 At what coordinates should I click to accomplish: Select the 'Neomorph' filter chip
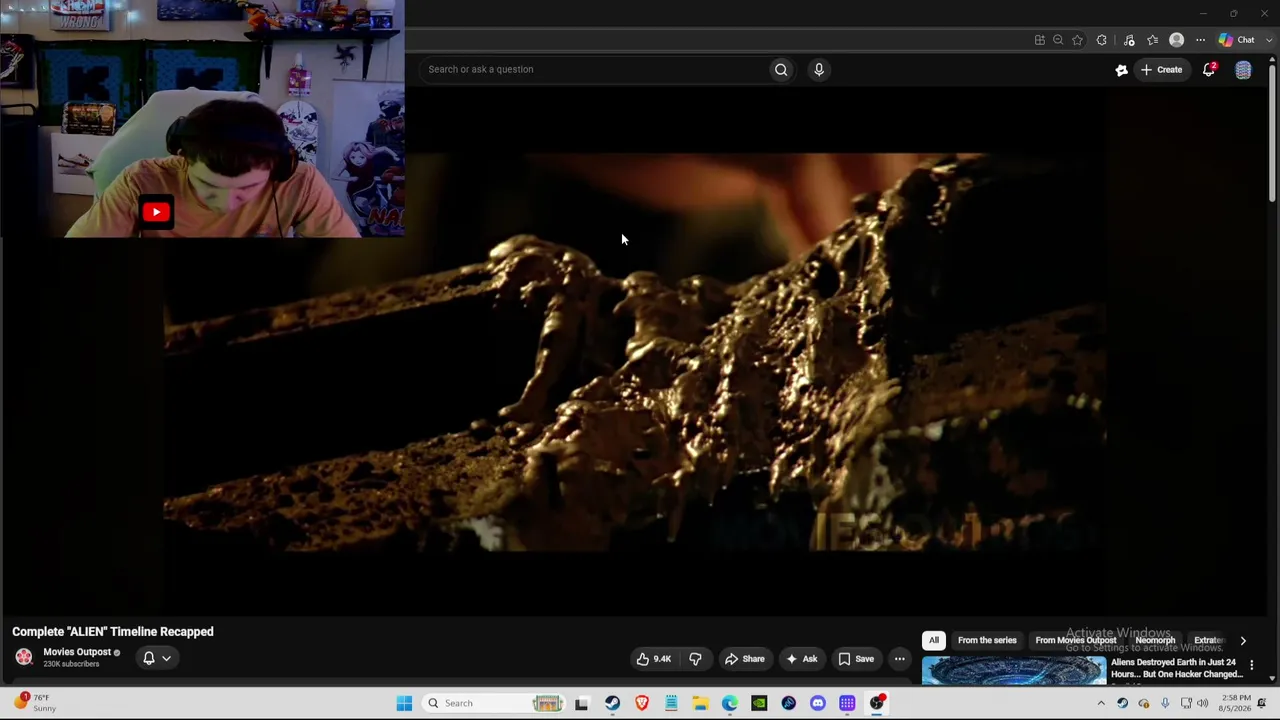(1155, 640)
